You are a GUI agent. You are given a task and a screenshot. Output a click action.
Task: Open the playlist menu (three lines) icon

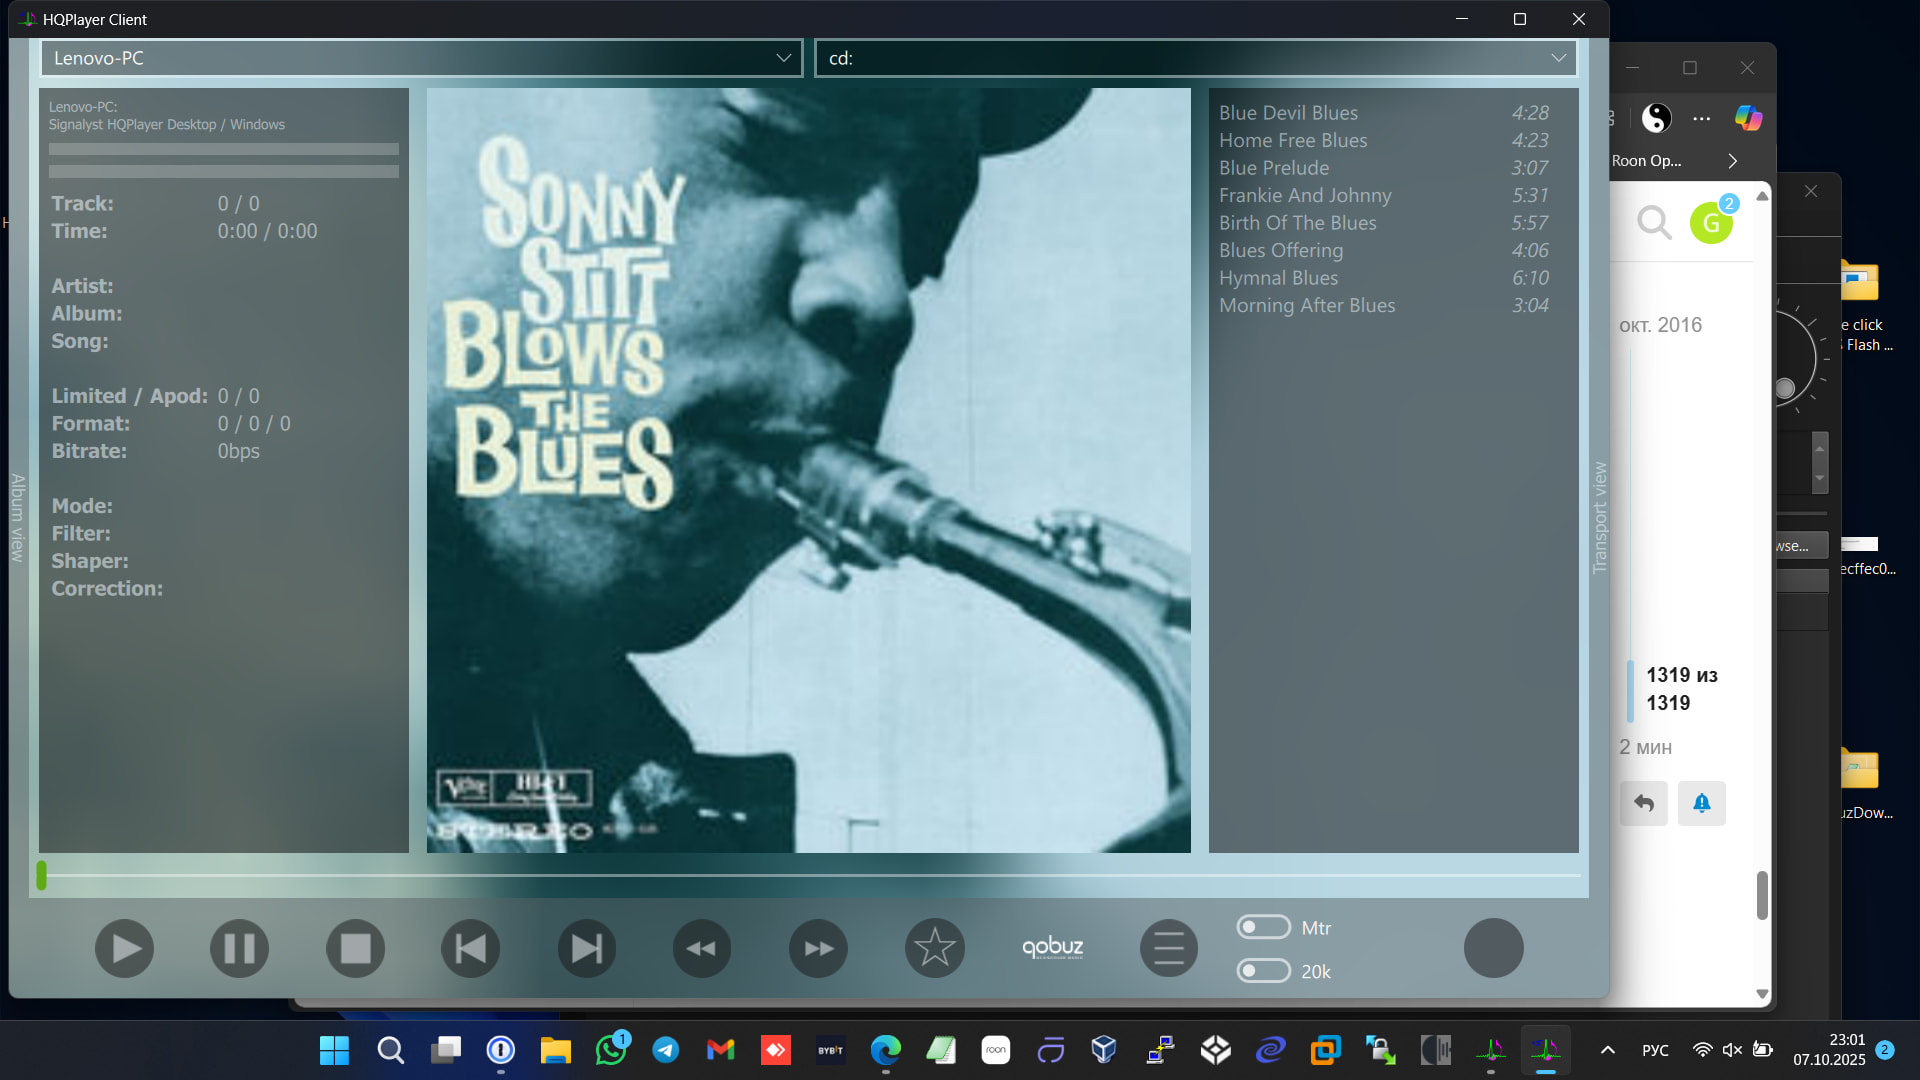pyautogui.click(x=1168, y=948)
